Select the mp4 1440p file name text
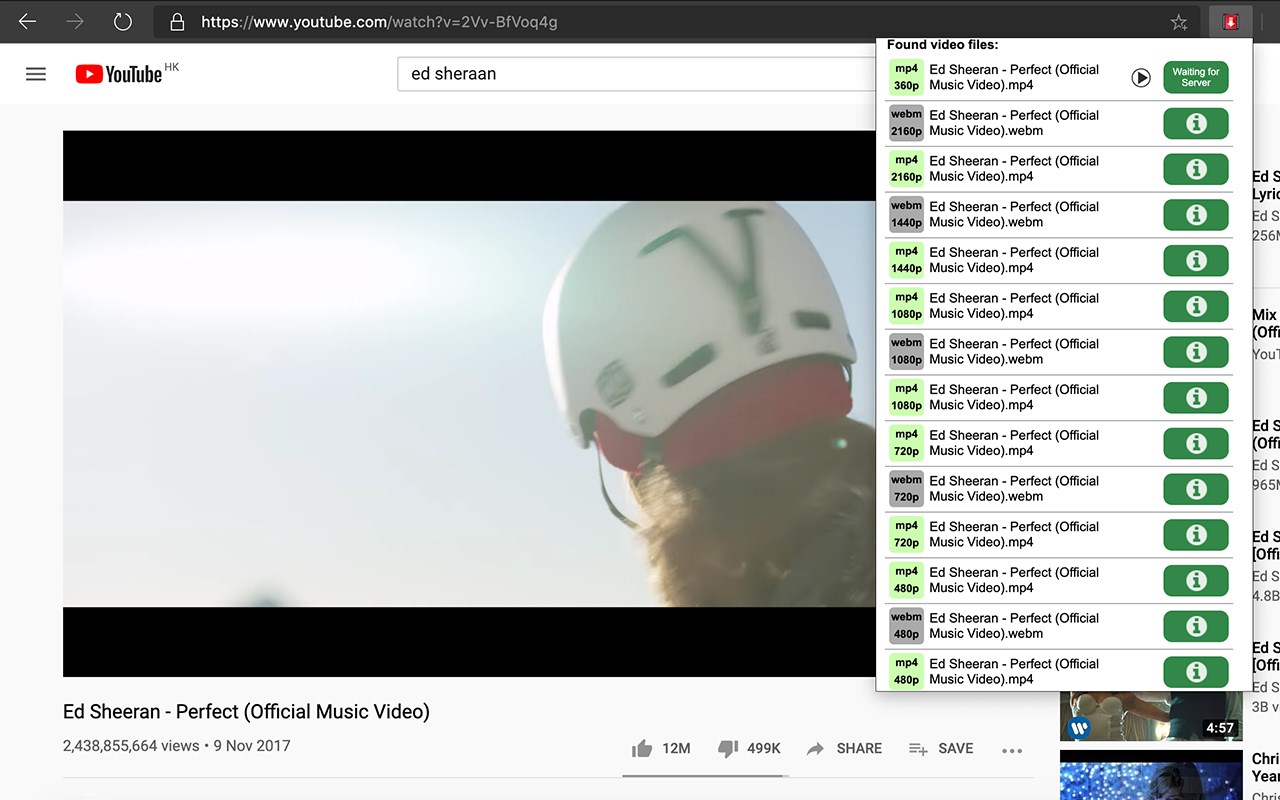The width and height of the screenshot is (1280, 800). point(1014,260)
